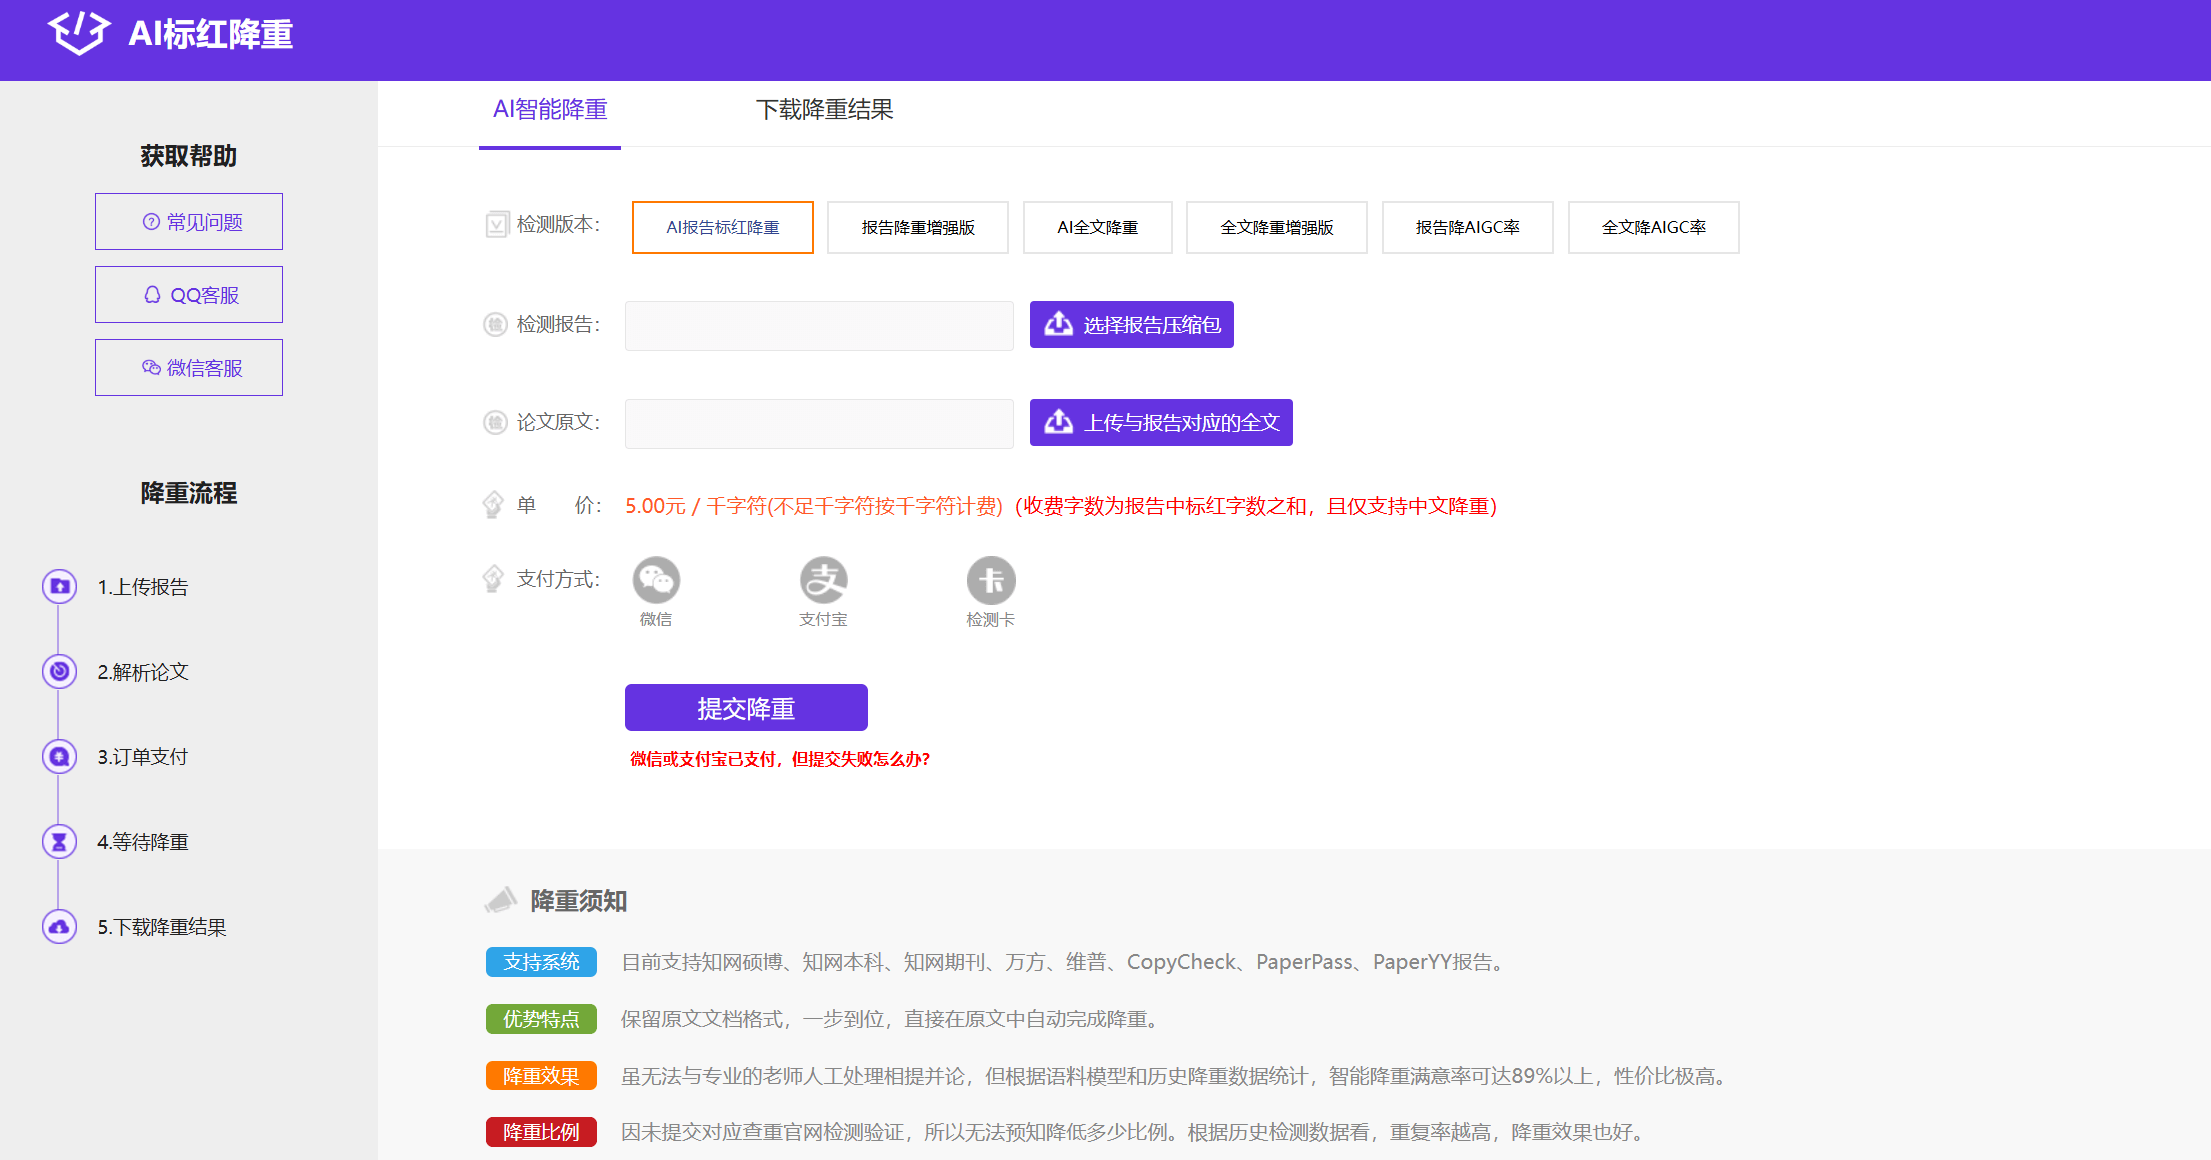Click the 检测报告 input field

click(818, 325)
